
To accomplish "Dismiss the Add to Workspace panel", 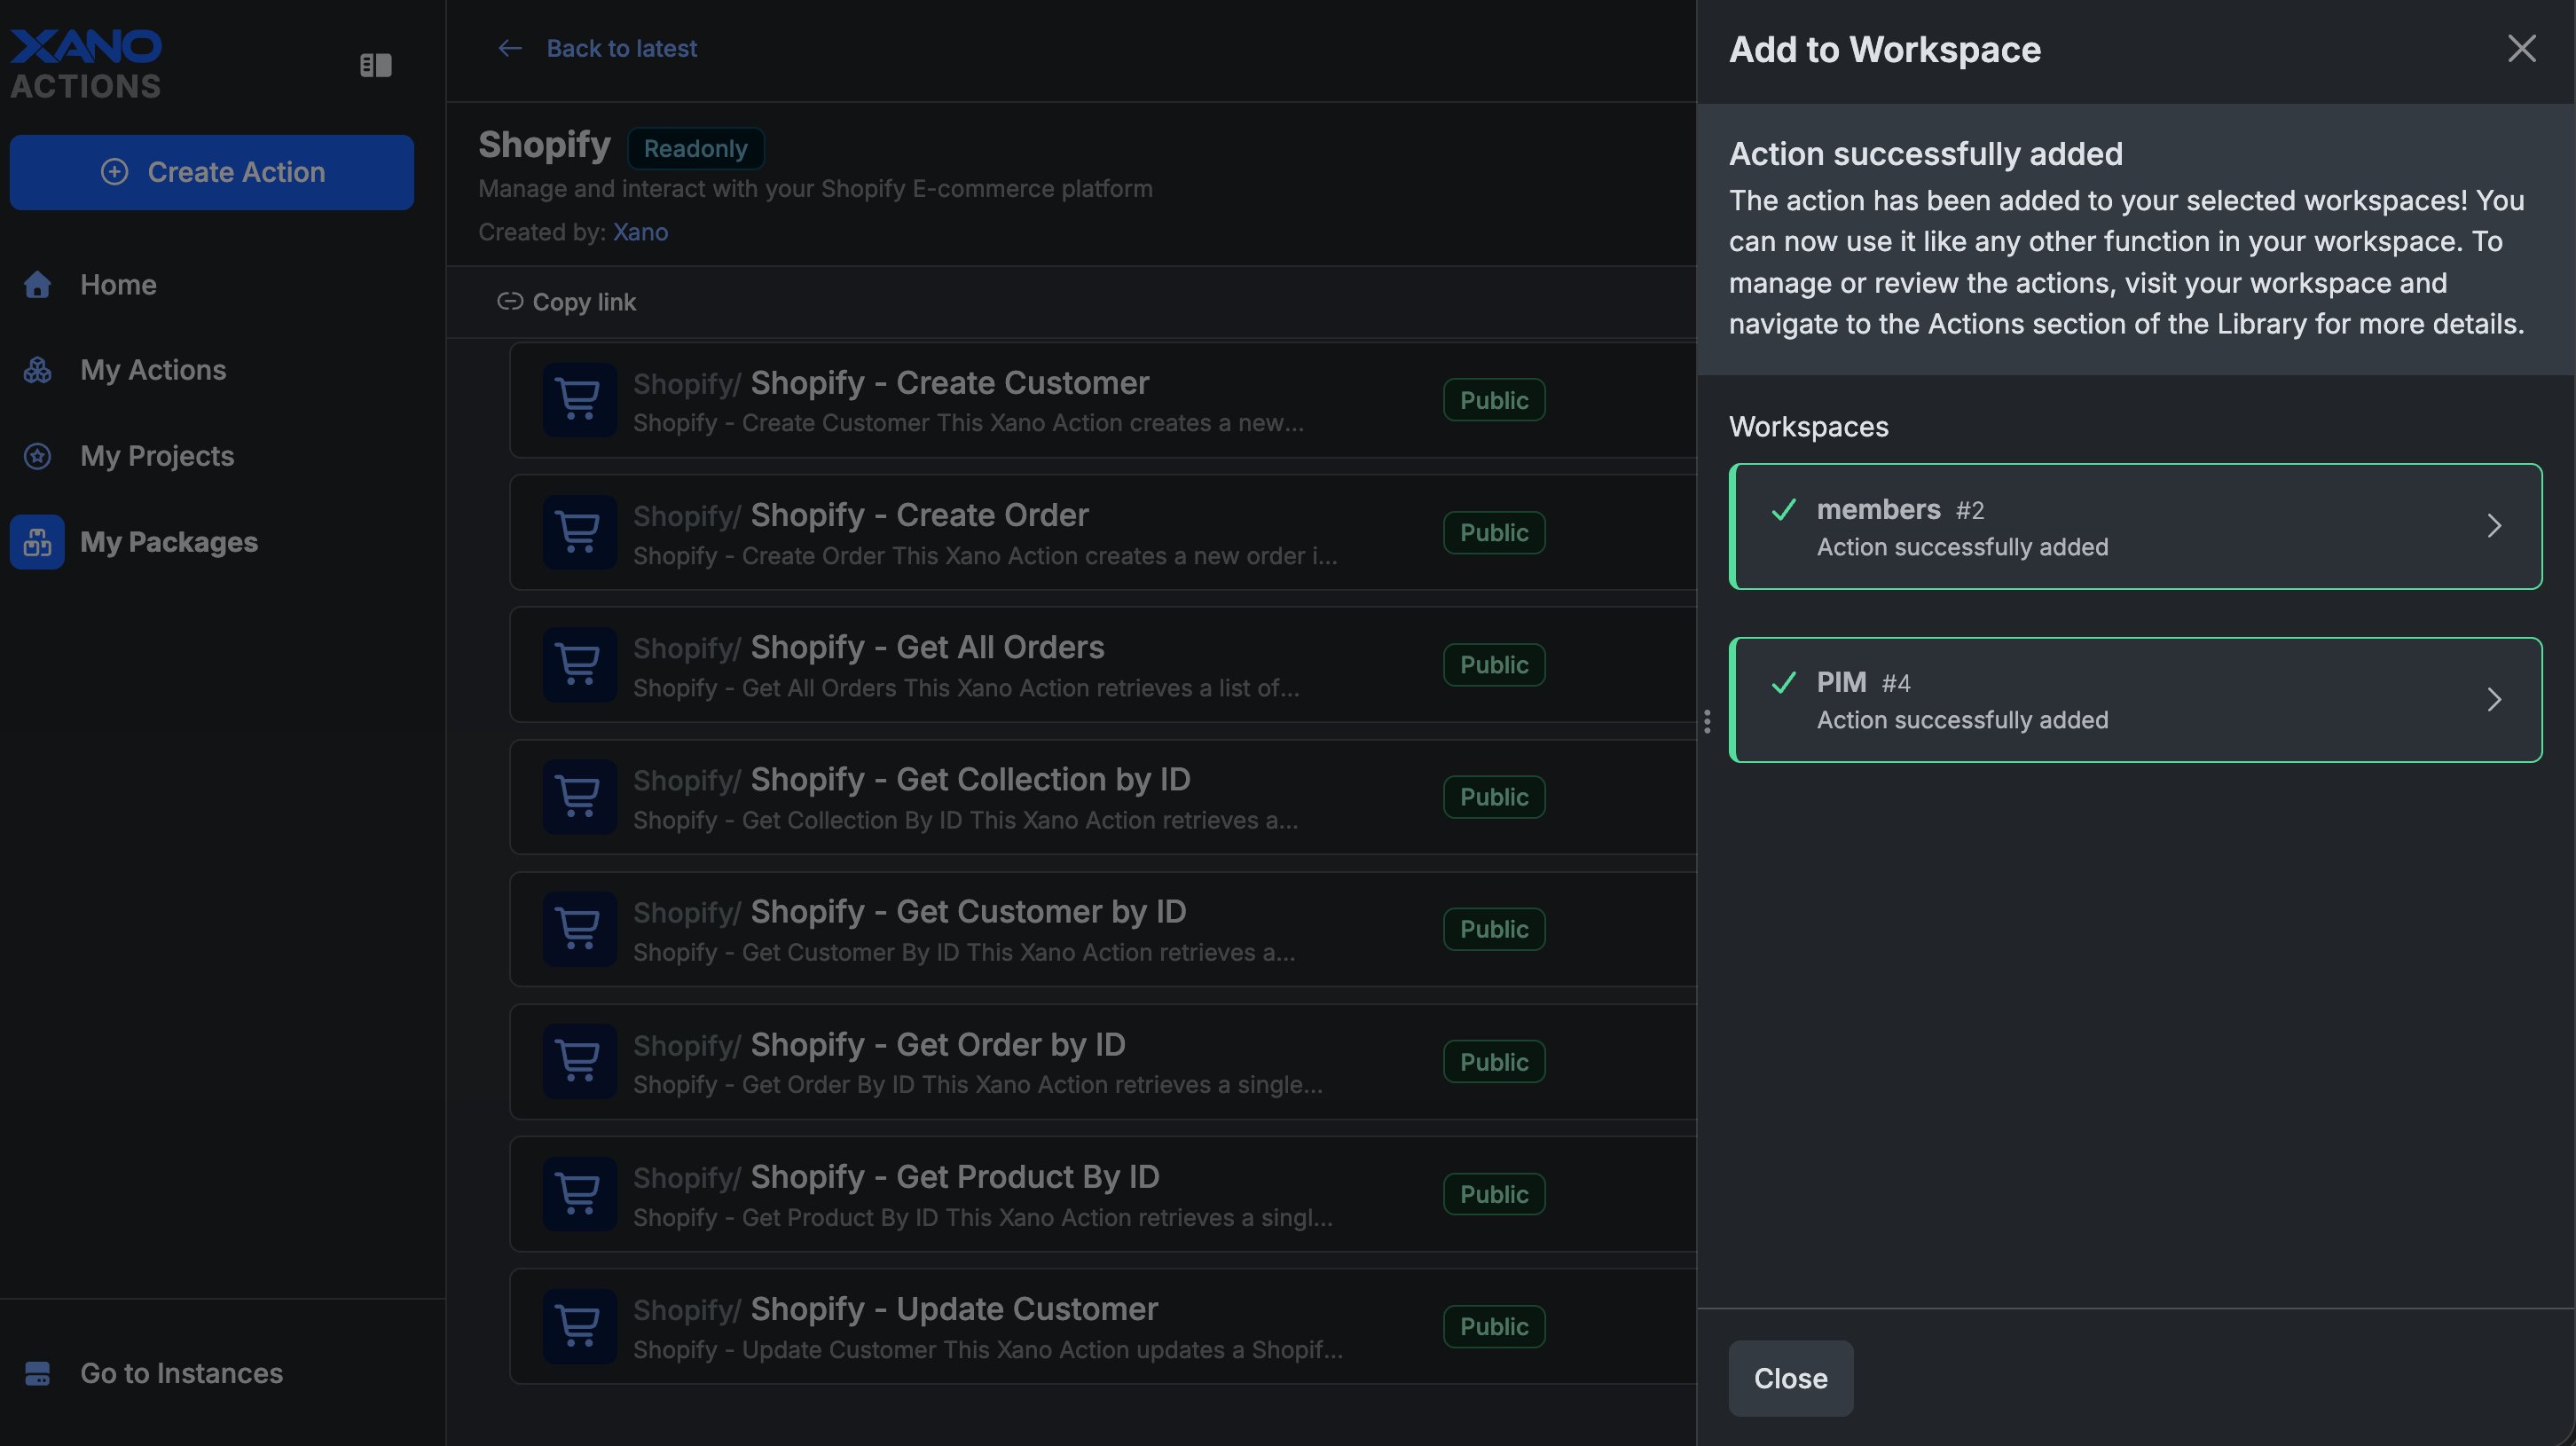I will click(2521, 48).
